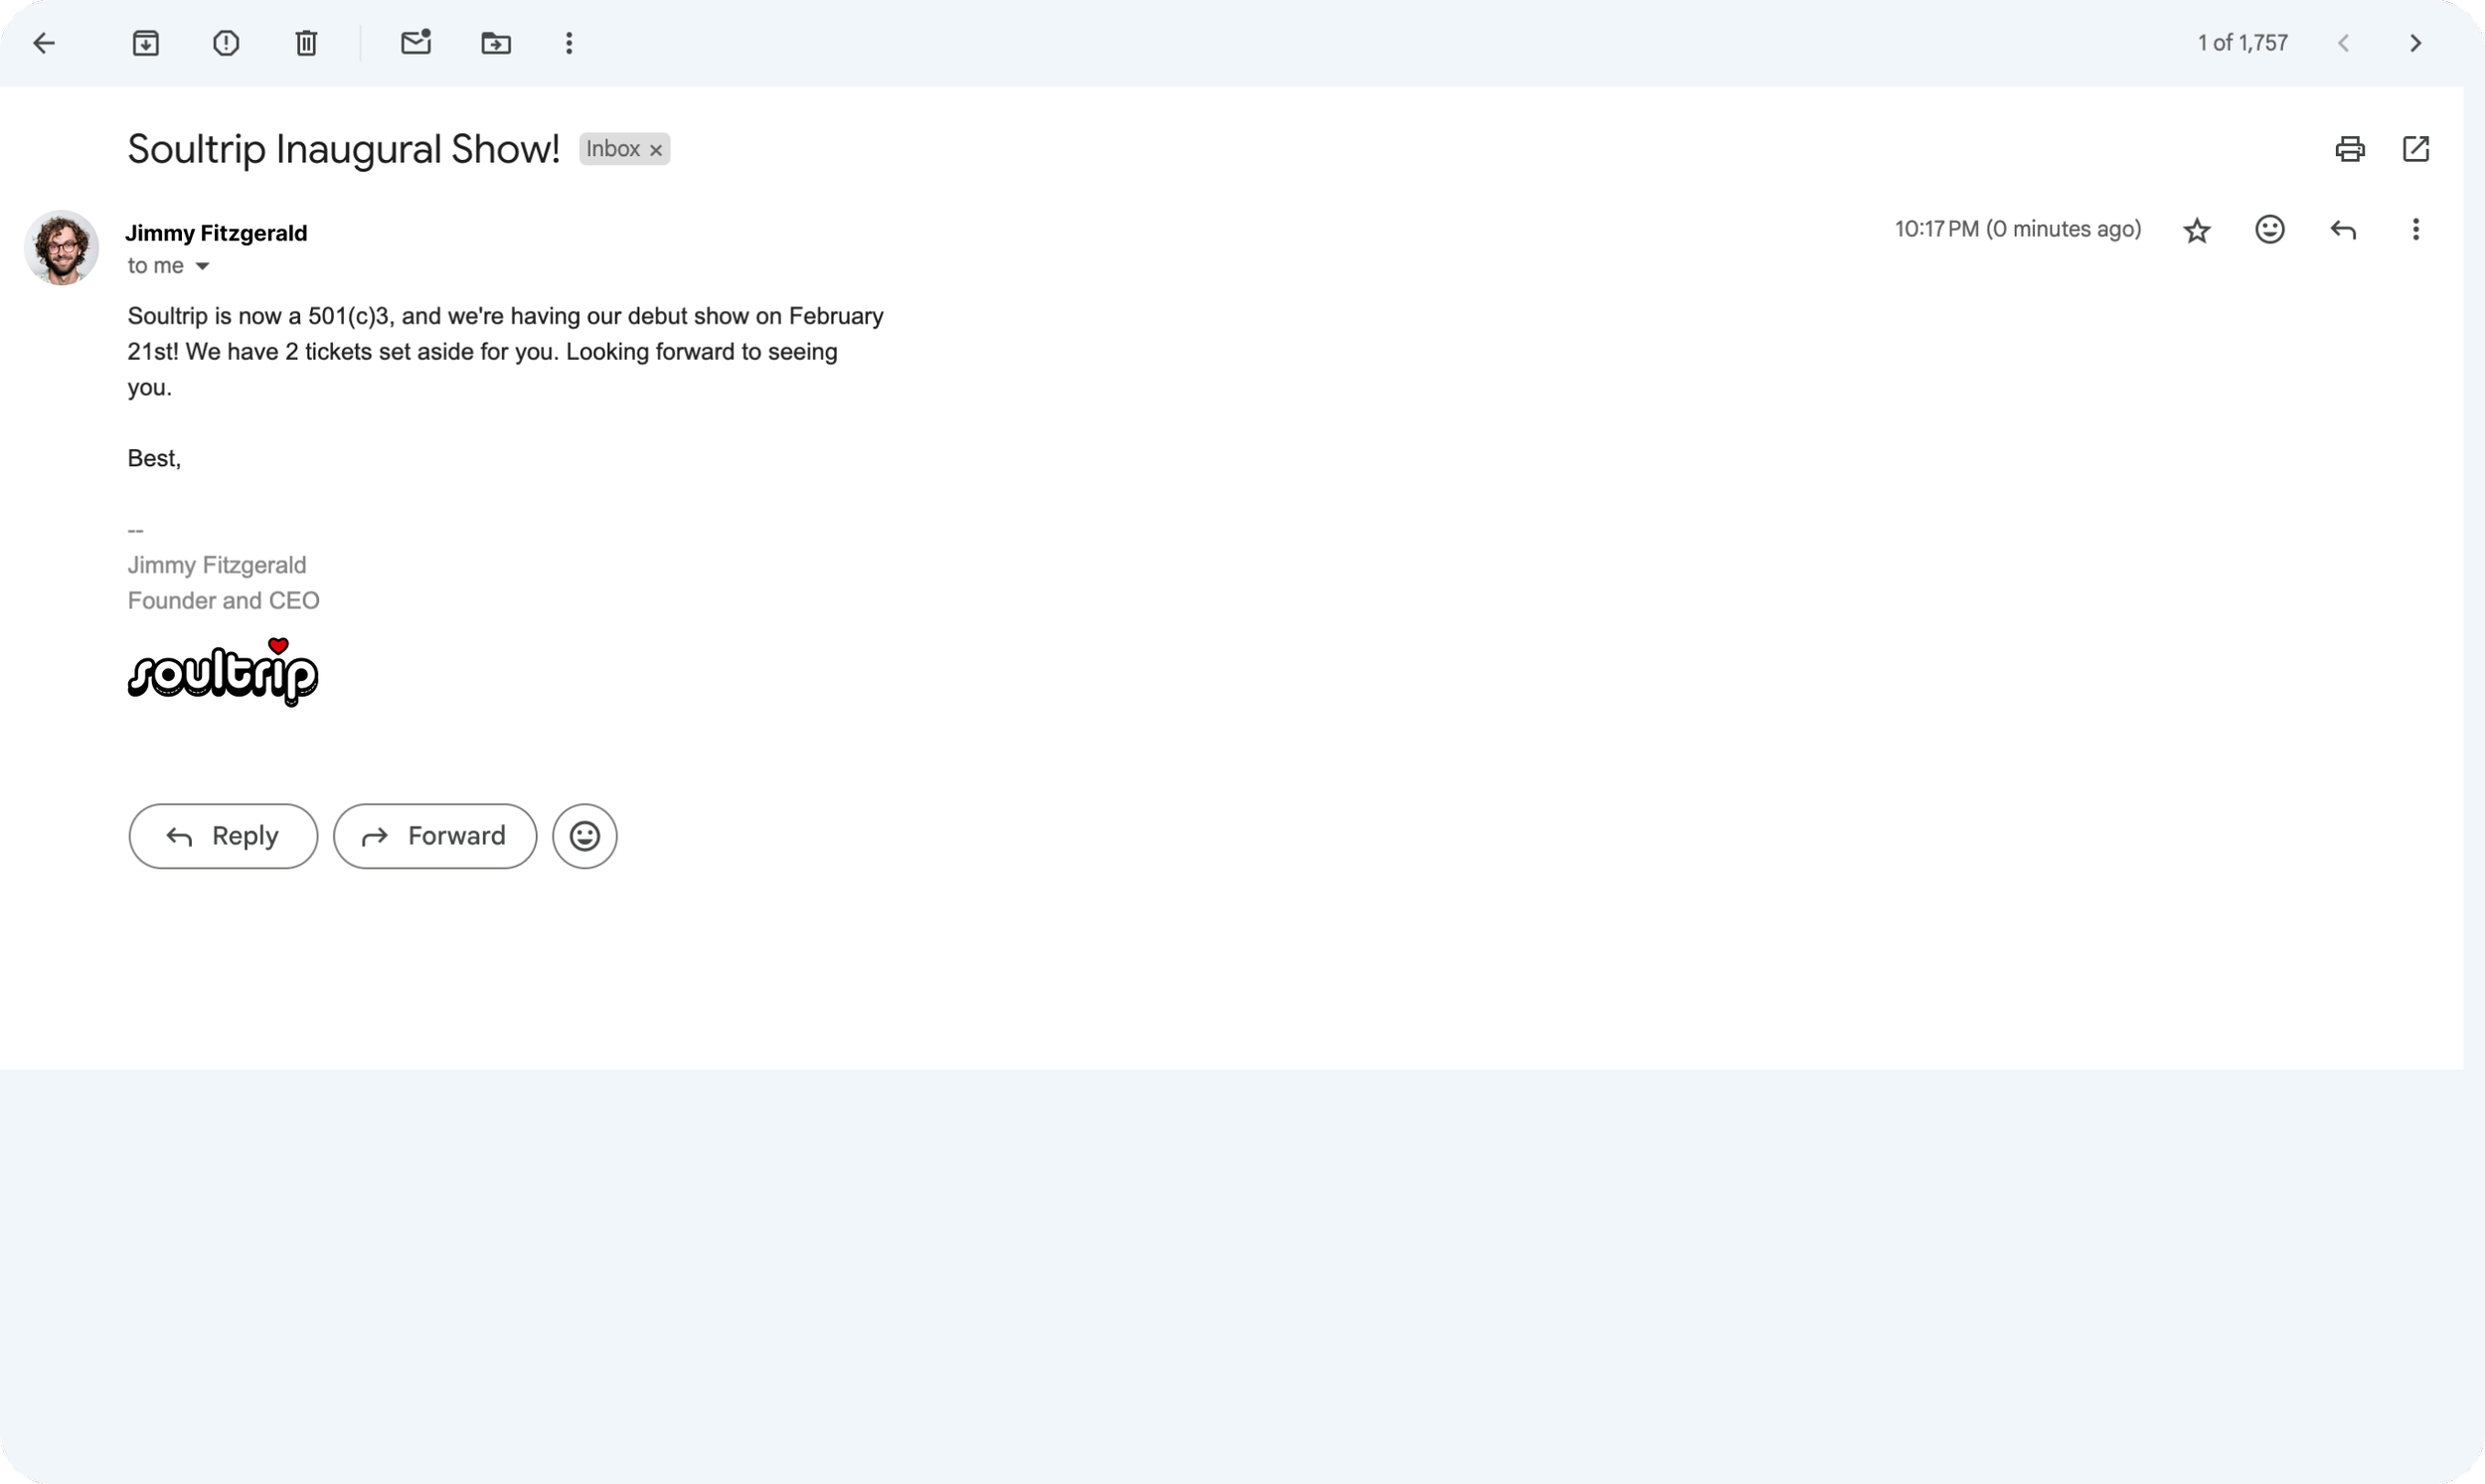Open More options in top toolbar
Image resolution: width=2485 pixels, height=1484 pixels.
click(569, 43)
